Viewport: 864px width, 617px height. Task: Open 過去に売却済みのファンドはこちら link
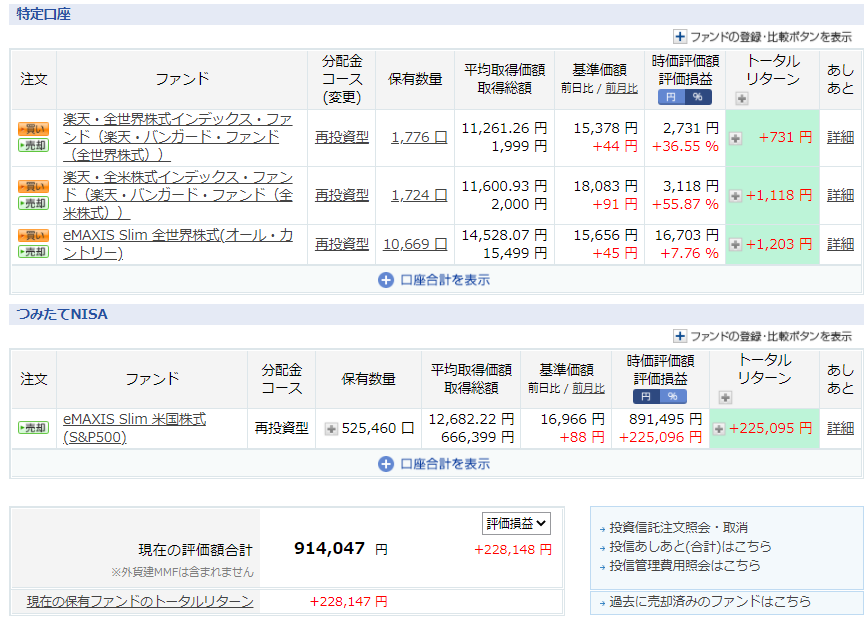(710, 601)
